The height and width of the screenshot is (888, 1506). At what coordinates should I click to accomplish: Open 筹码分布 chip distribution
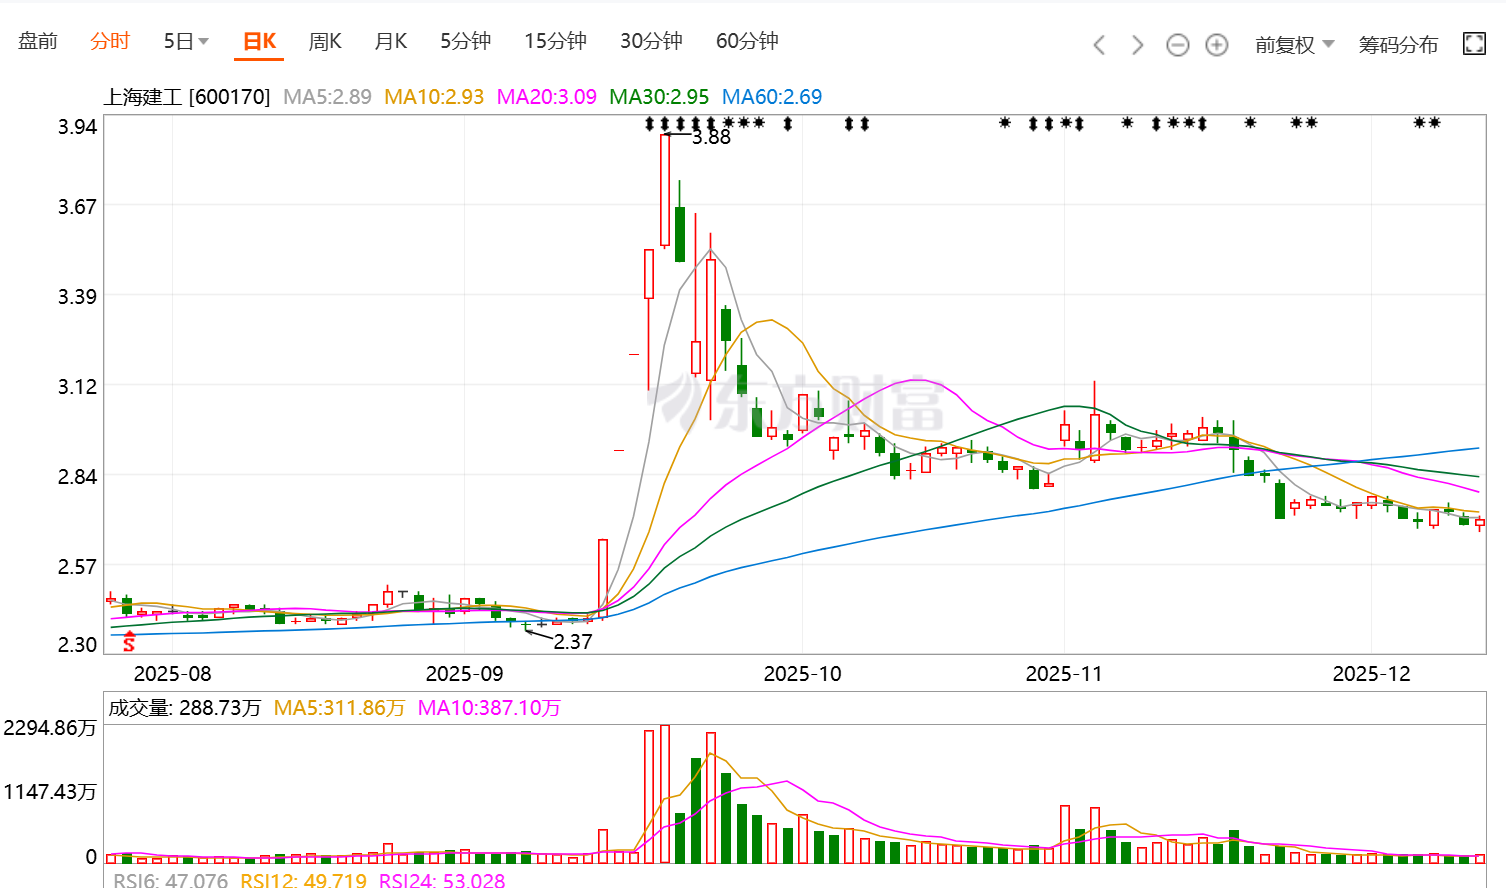1398,45
